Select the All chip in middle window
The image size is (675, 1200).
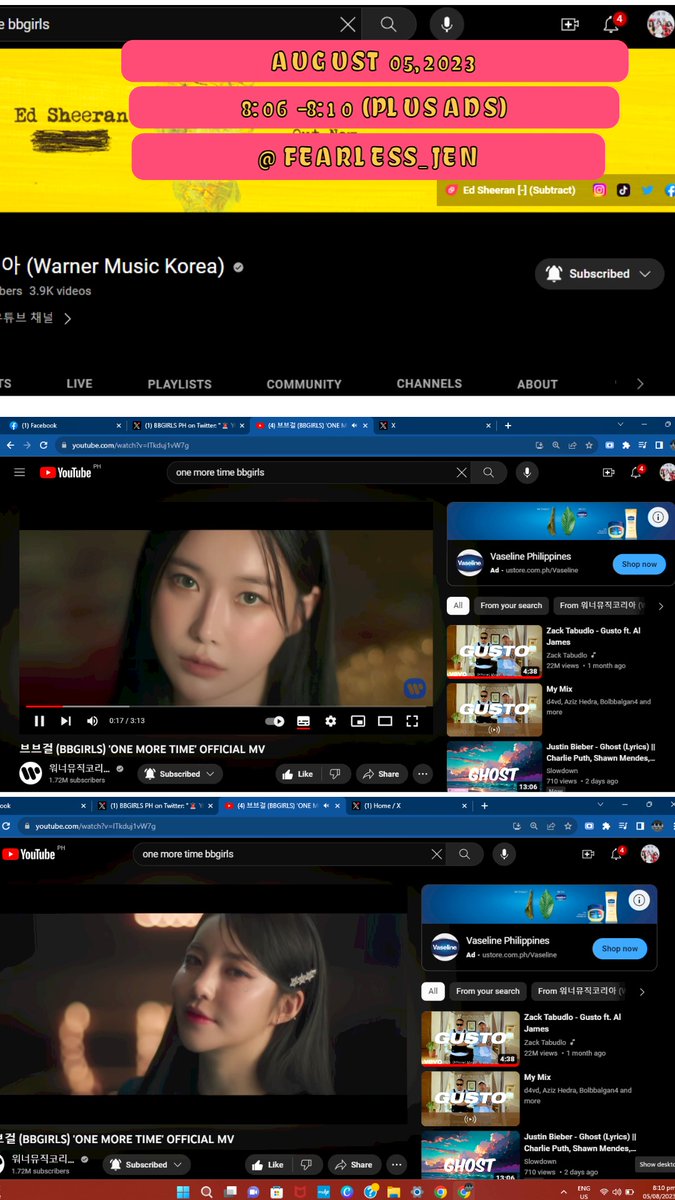[x=458, y=605]
